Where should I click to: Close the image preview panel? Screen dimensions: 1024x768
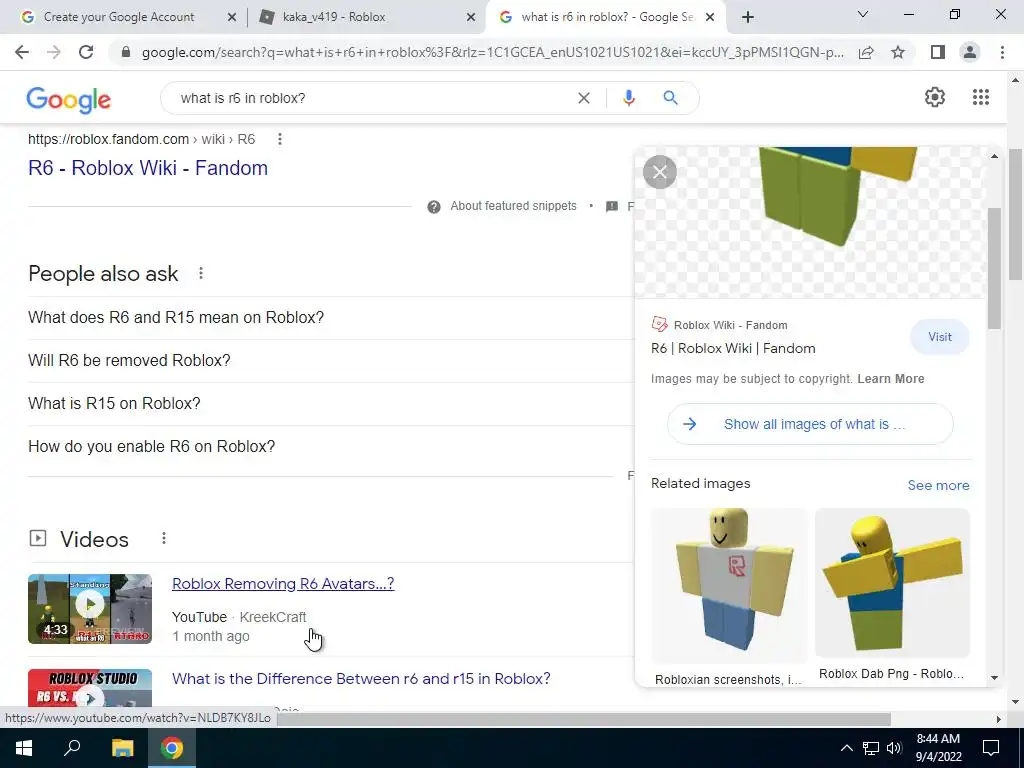coord(660,172)
